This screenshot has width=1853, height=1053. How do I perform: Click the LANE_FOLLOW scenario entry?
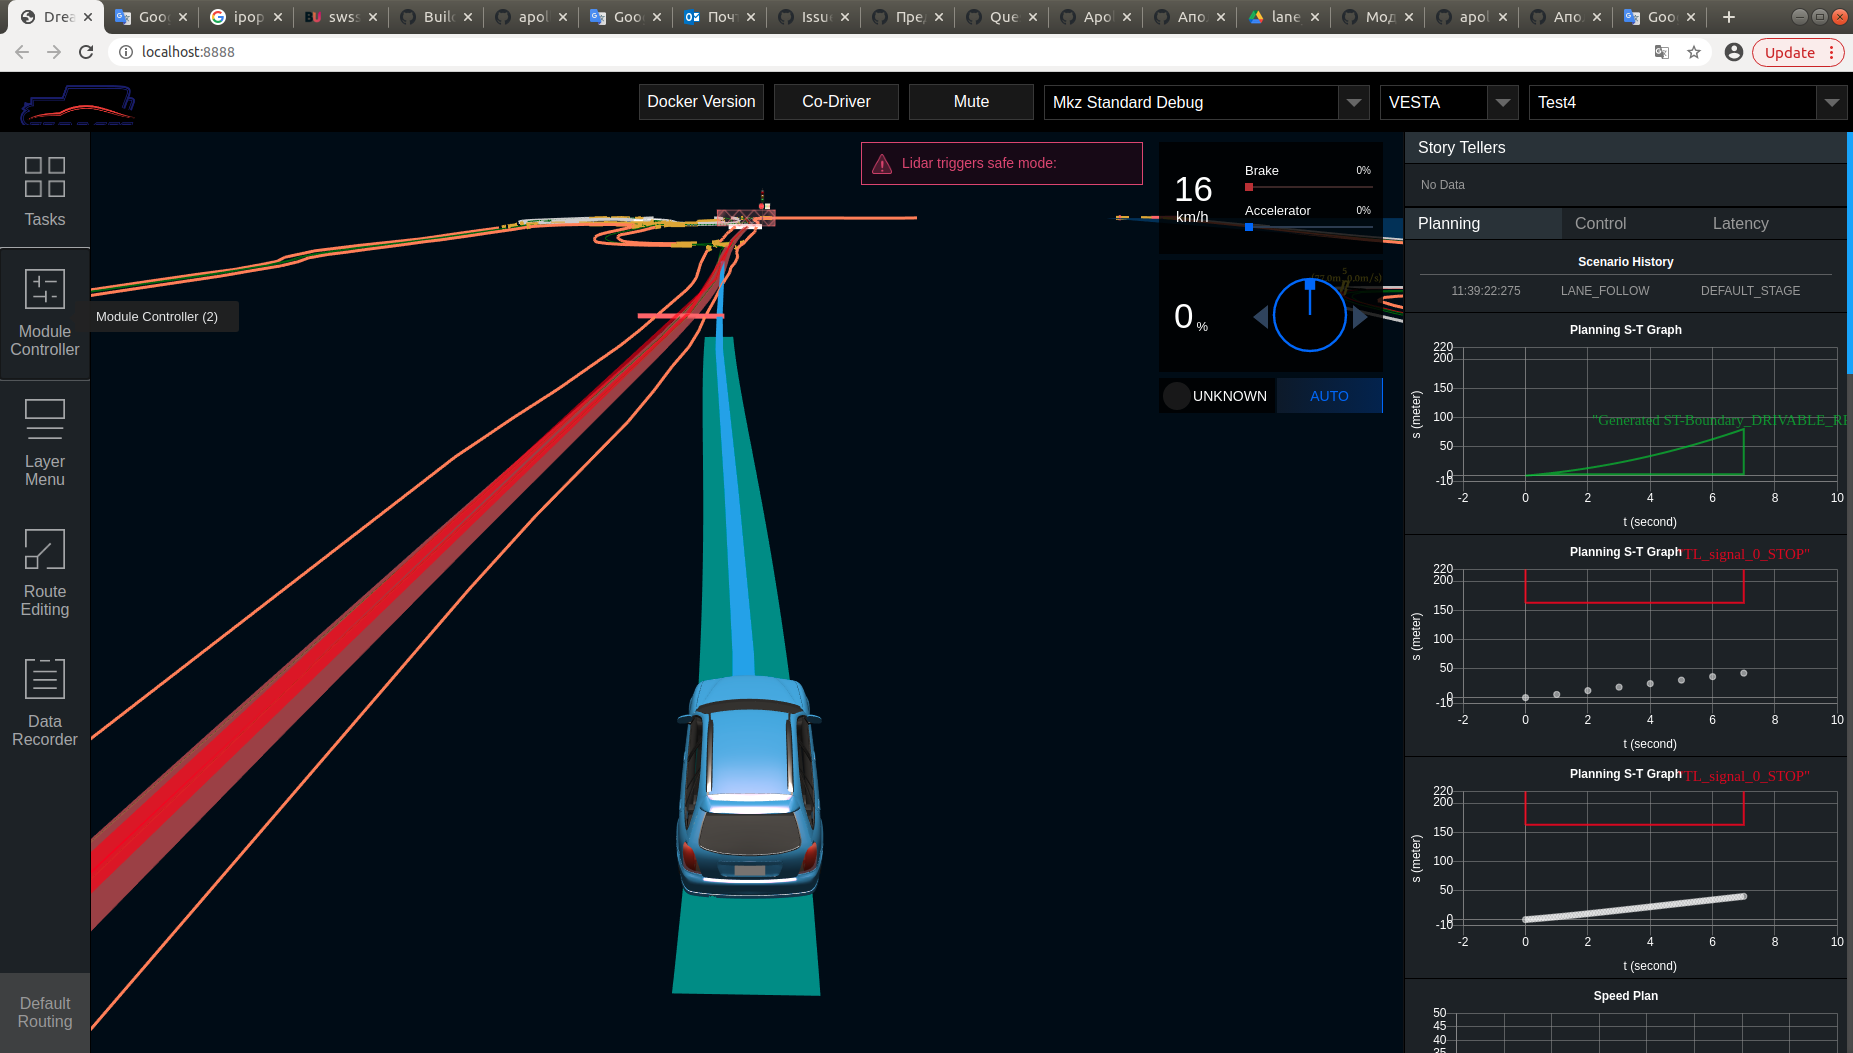(x=1605, y=291)
